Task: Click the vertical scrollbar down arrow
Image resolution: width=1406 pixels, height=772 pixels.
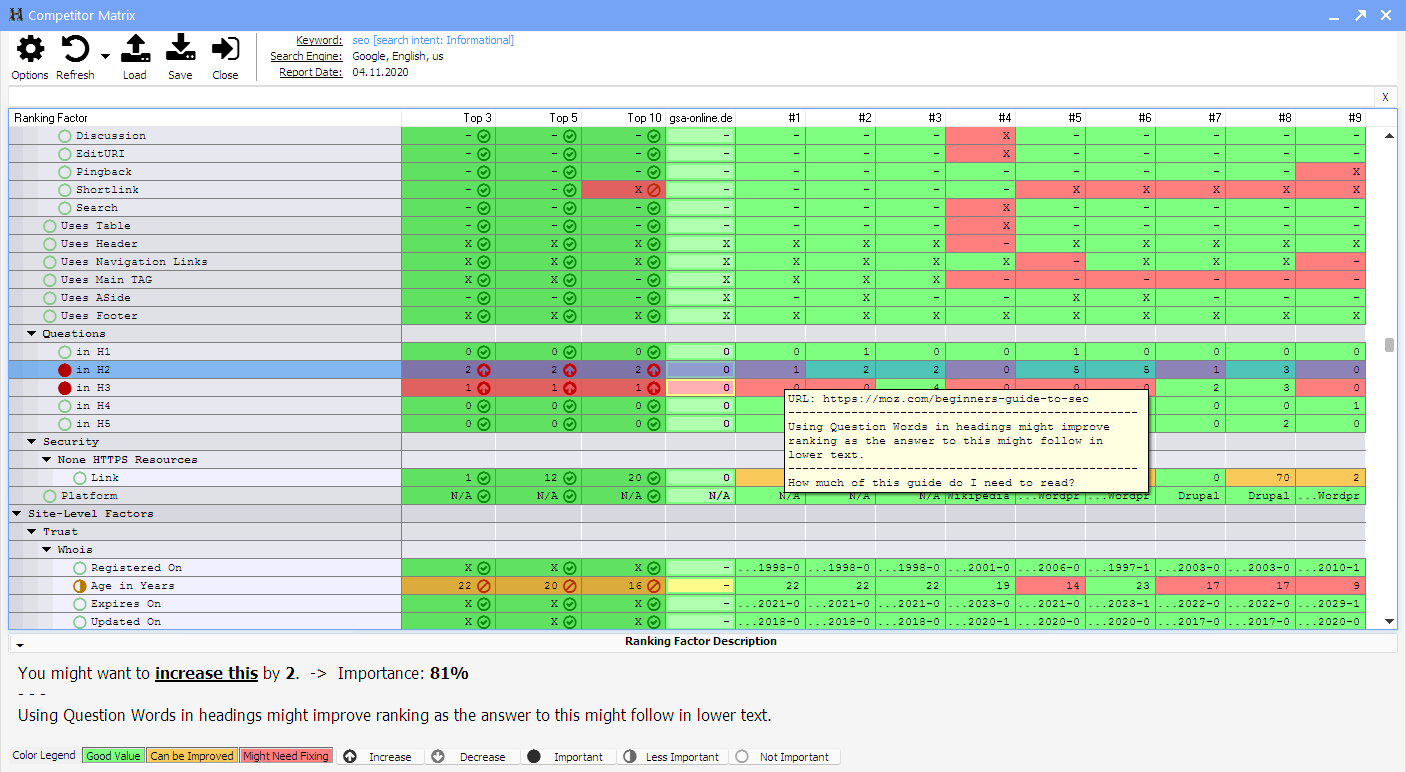Action: click(1388, 622)
